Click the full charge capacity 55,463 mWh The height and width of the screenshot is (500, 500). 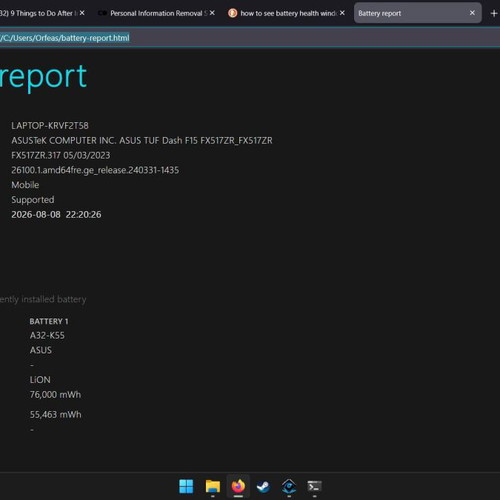[56, 415]
